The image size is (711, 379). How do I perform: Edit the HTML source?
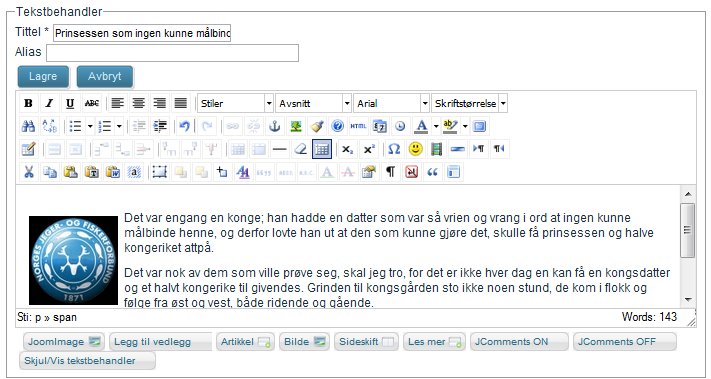pyautogui.click(x=358, y=126)
